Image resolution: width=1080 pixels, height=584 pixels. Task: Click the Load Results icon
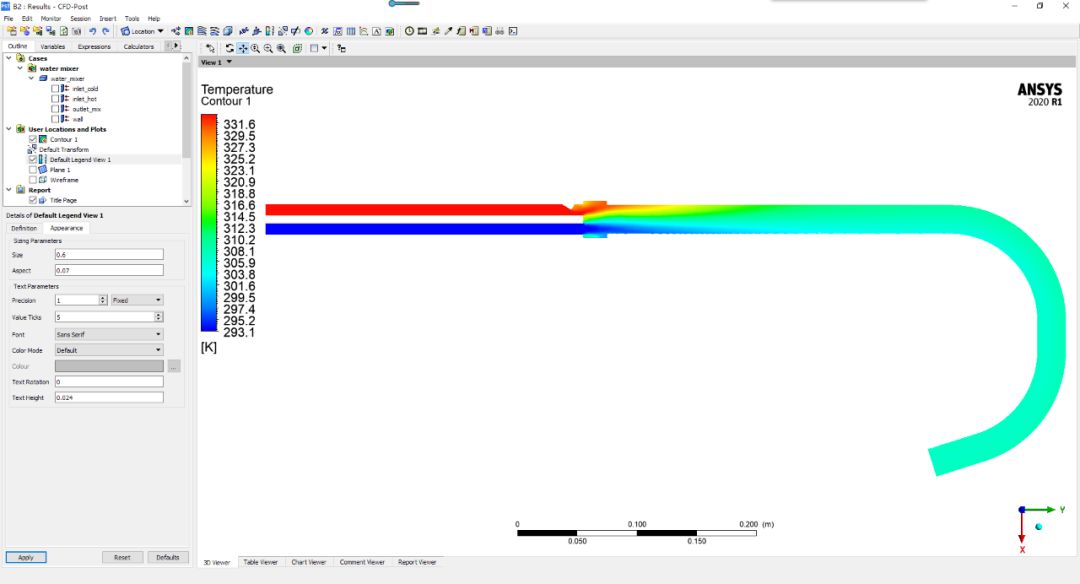[x=11, y=31]
